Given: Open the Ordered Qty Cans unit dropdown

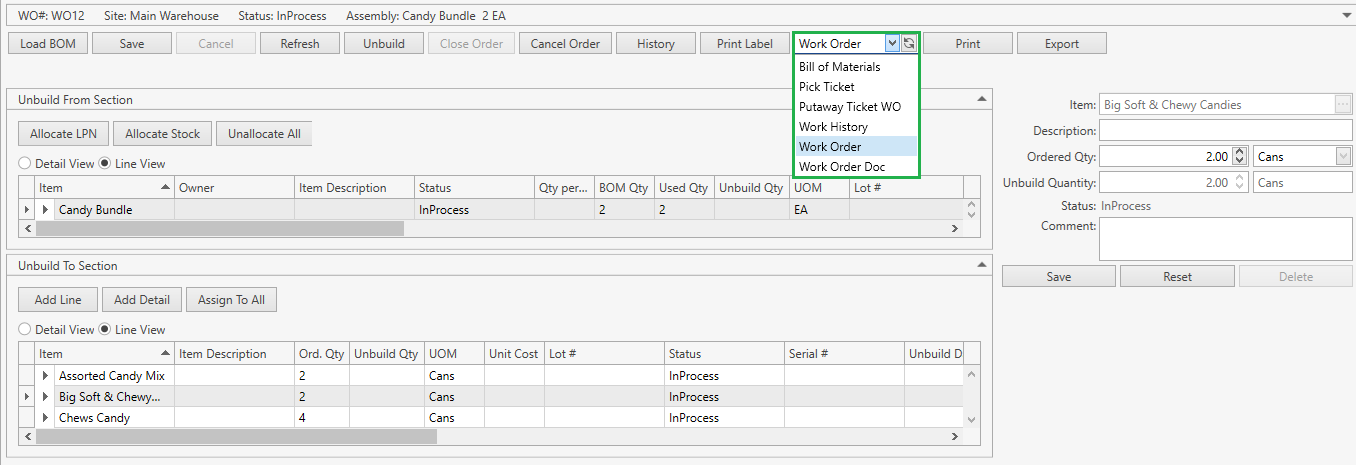Looking at the screenshot, I should [x=1343, y=156].
